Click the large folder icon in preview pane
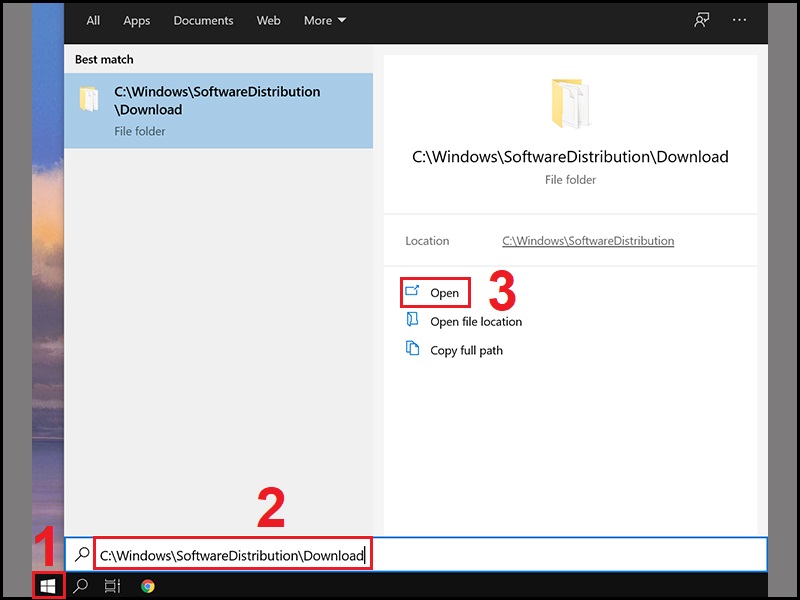The height and width of the screenshot is (600, 800). pyautogui.click(x=570, y=103)
